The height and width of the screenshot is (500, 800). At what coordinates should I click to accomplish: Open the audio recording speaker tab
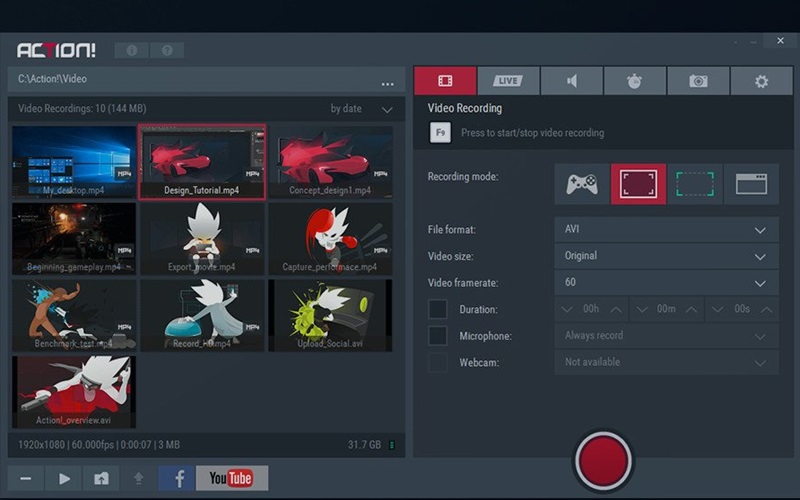(572, 81)
